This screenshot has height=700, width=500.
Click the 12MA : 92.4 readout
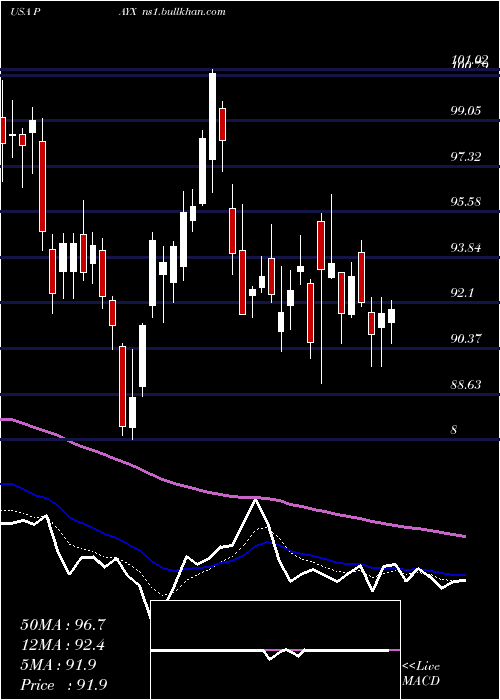(63, 645)
